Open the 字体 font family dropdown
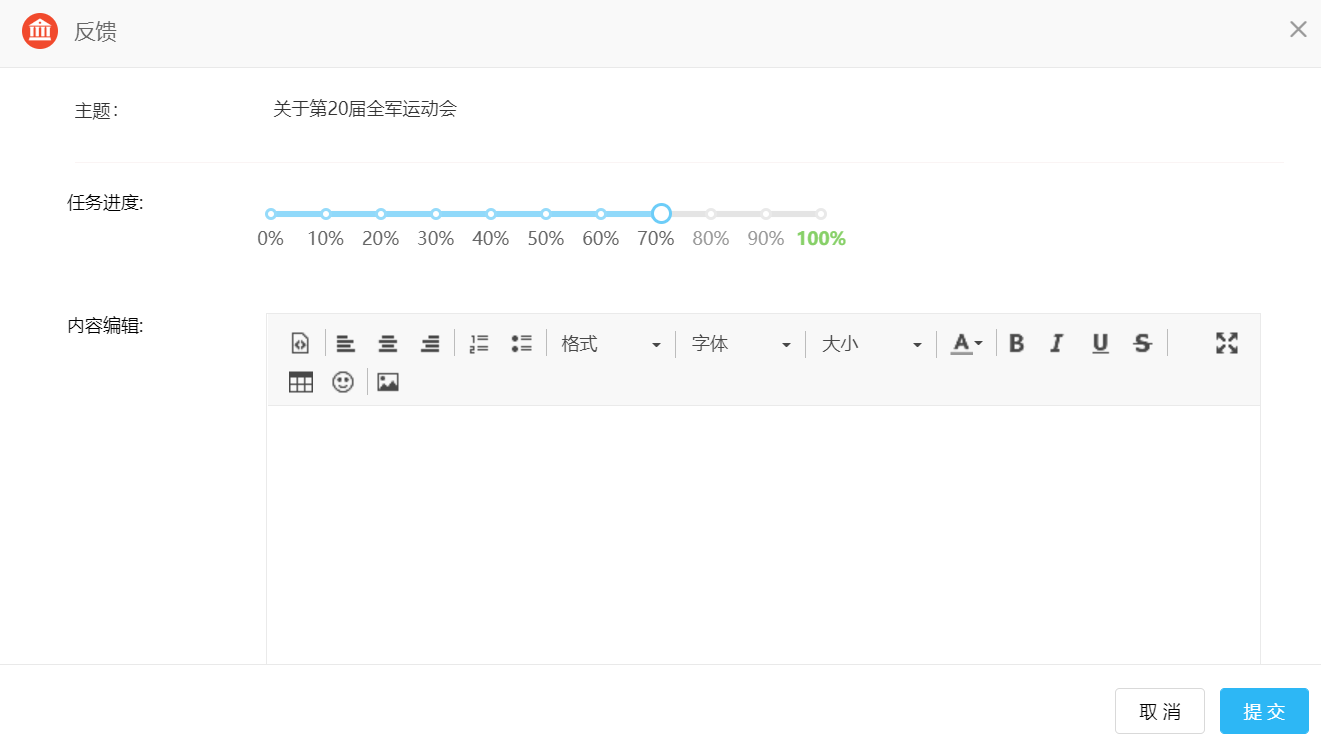This screenshot has height=747, width=1321. tap(740, 343)
